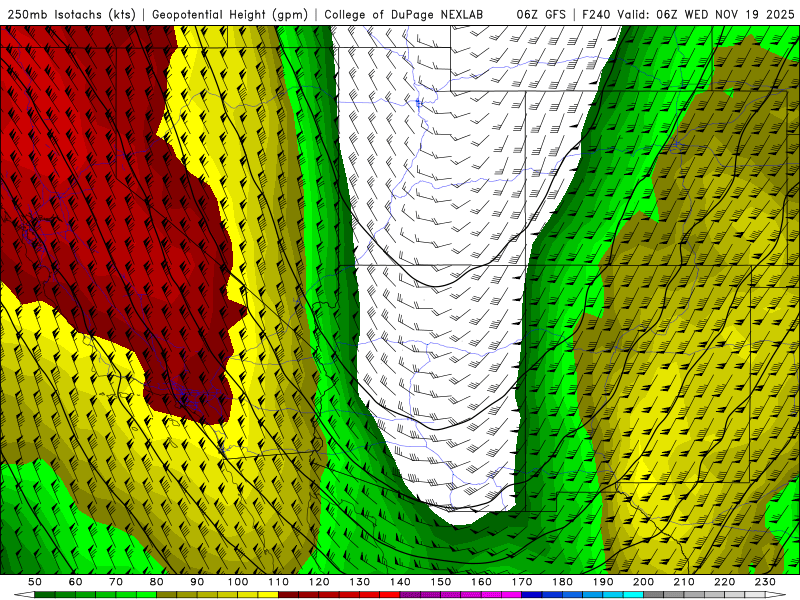This screenshot has width=800, height=600.
Task: Click the cyan swatch just before 200
Action: click(x=633, y=594)
